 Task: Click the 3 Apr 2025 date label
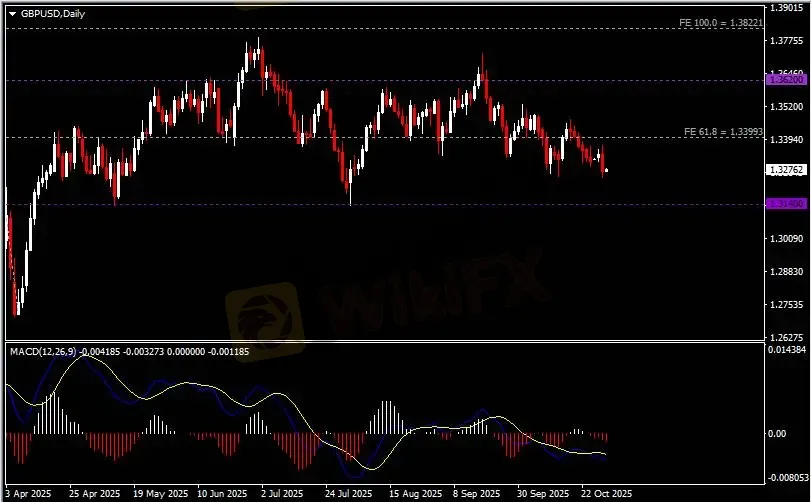coord(28,493)
